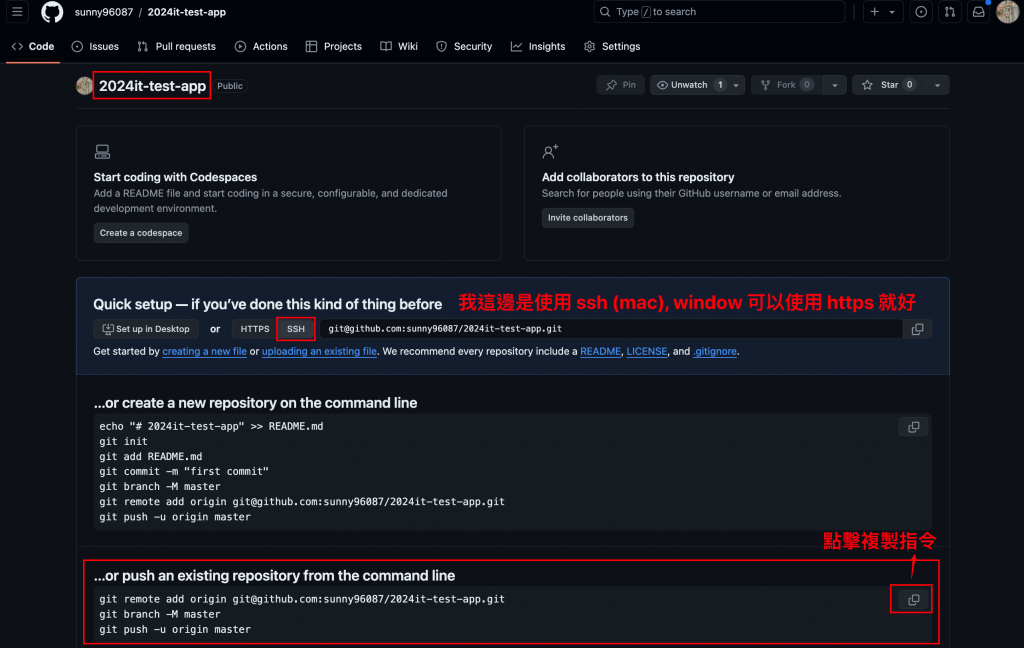
Task: Expand the create new dropdown caret
Action: coord(892,12)
